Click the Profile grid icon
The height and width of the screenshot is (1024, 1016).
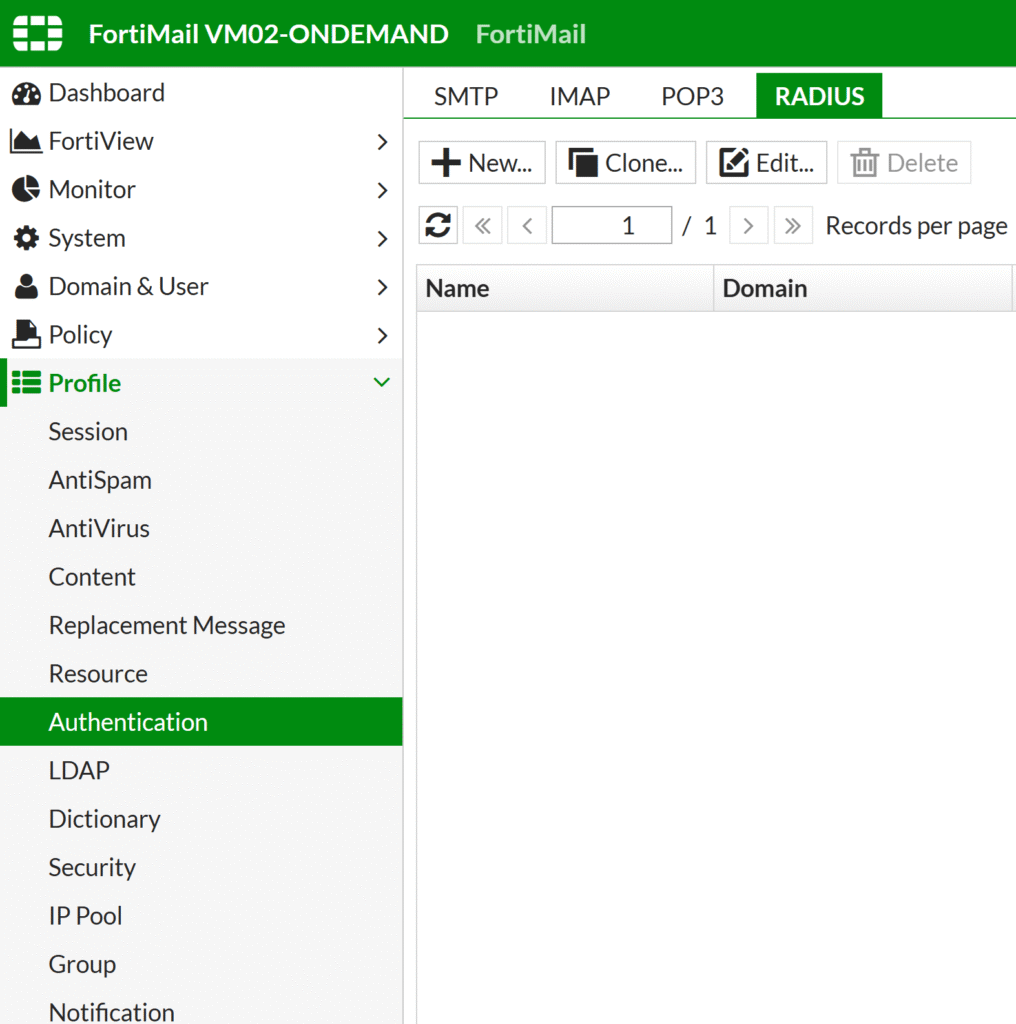pos(27,383)
